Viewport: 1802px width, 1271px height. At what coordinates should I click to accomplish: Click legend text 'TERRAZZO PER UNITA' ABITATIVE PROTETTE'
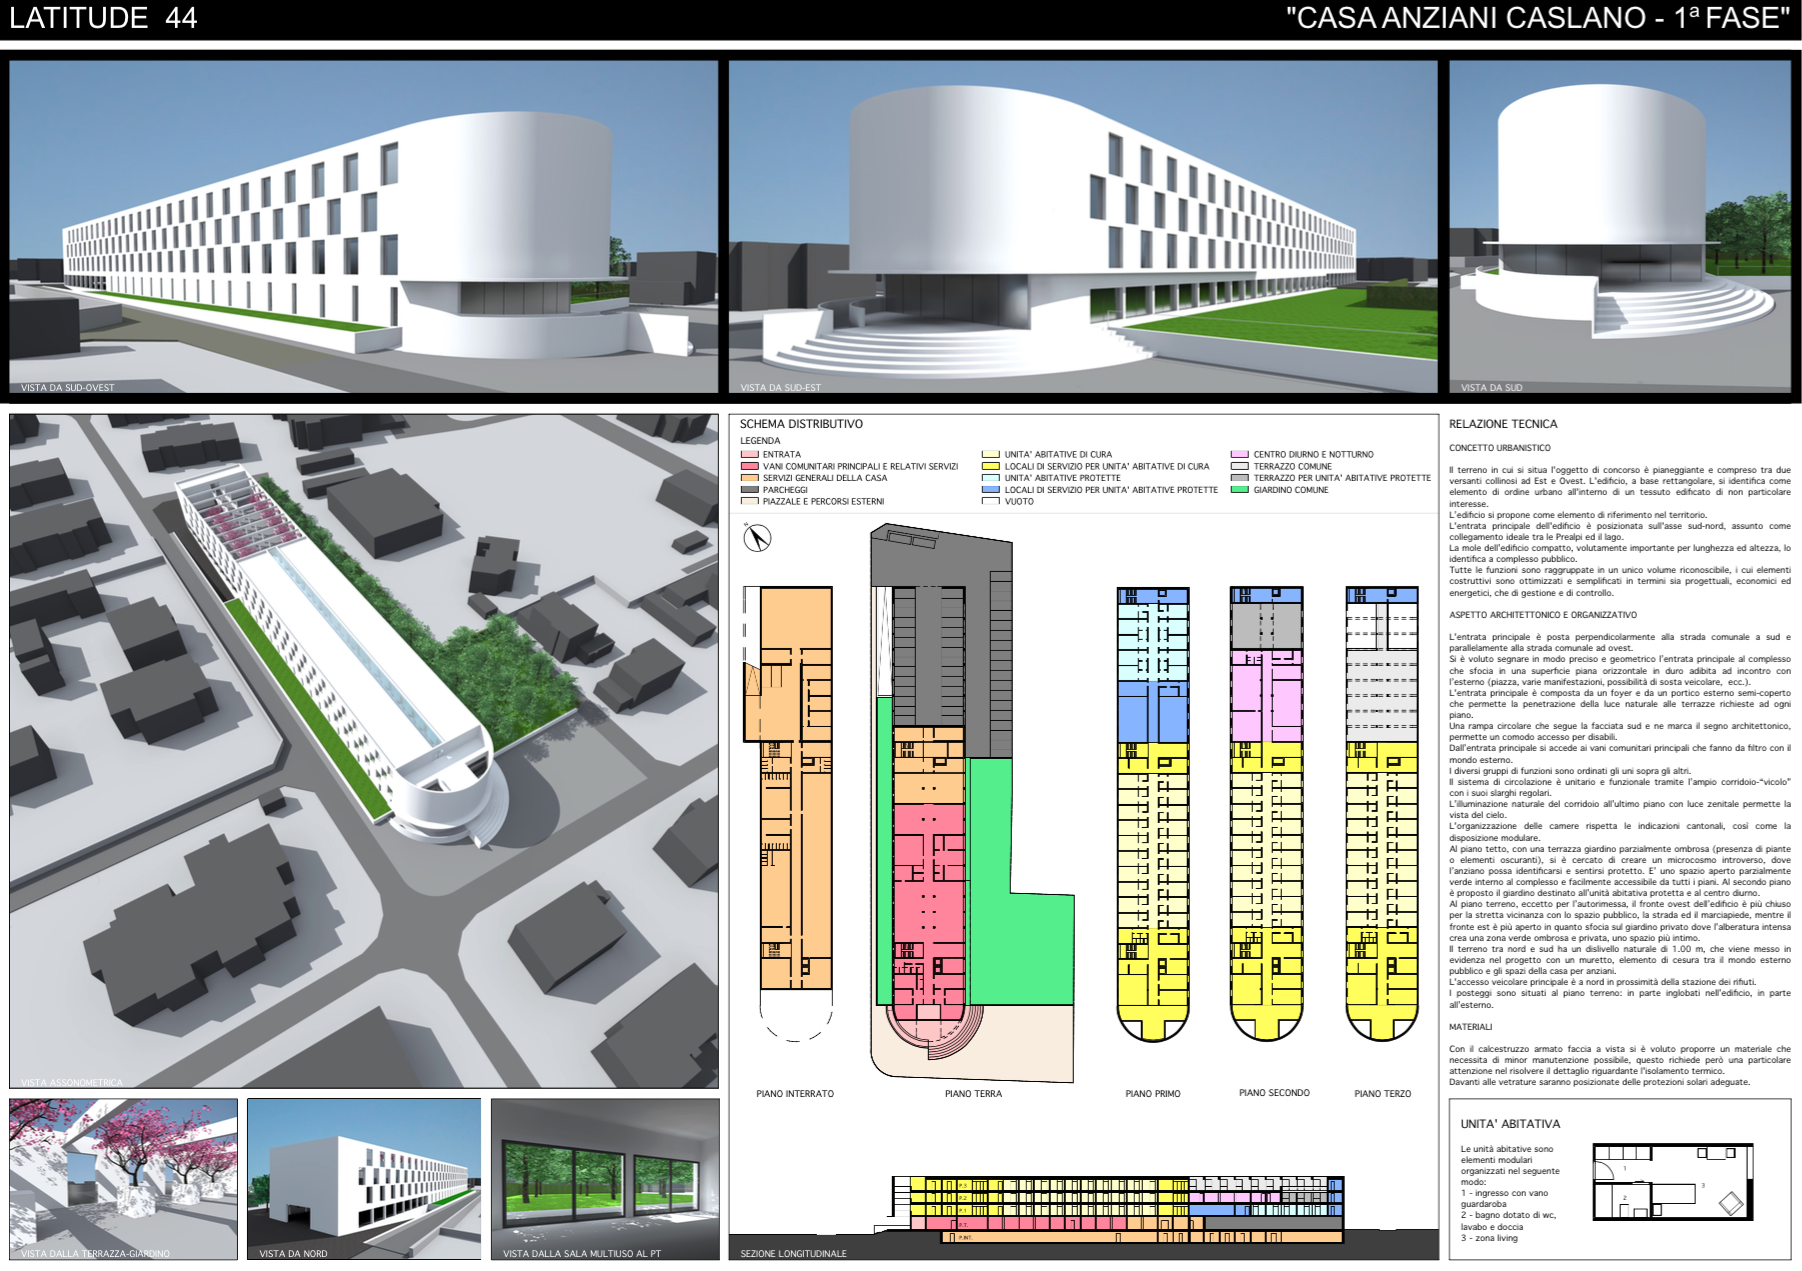click(x=1342, y=478)
